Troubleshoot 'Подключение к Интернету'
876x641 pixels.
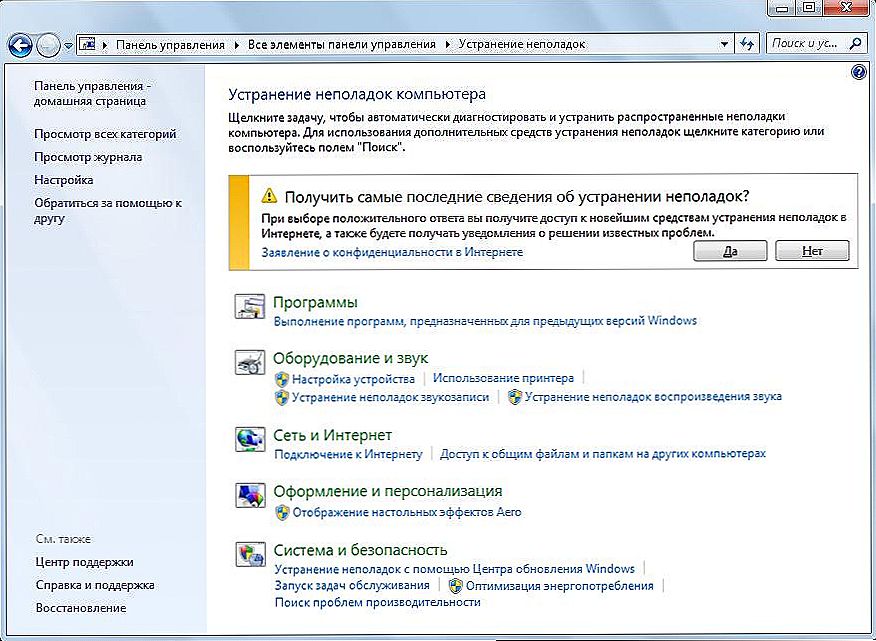tap(348, 454)
